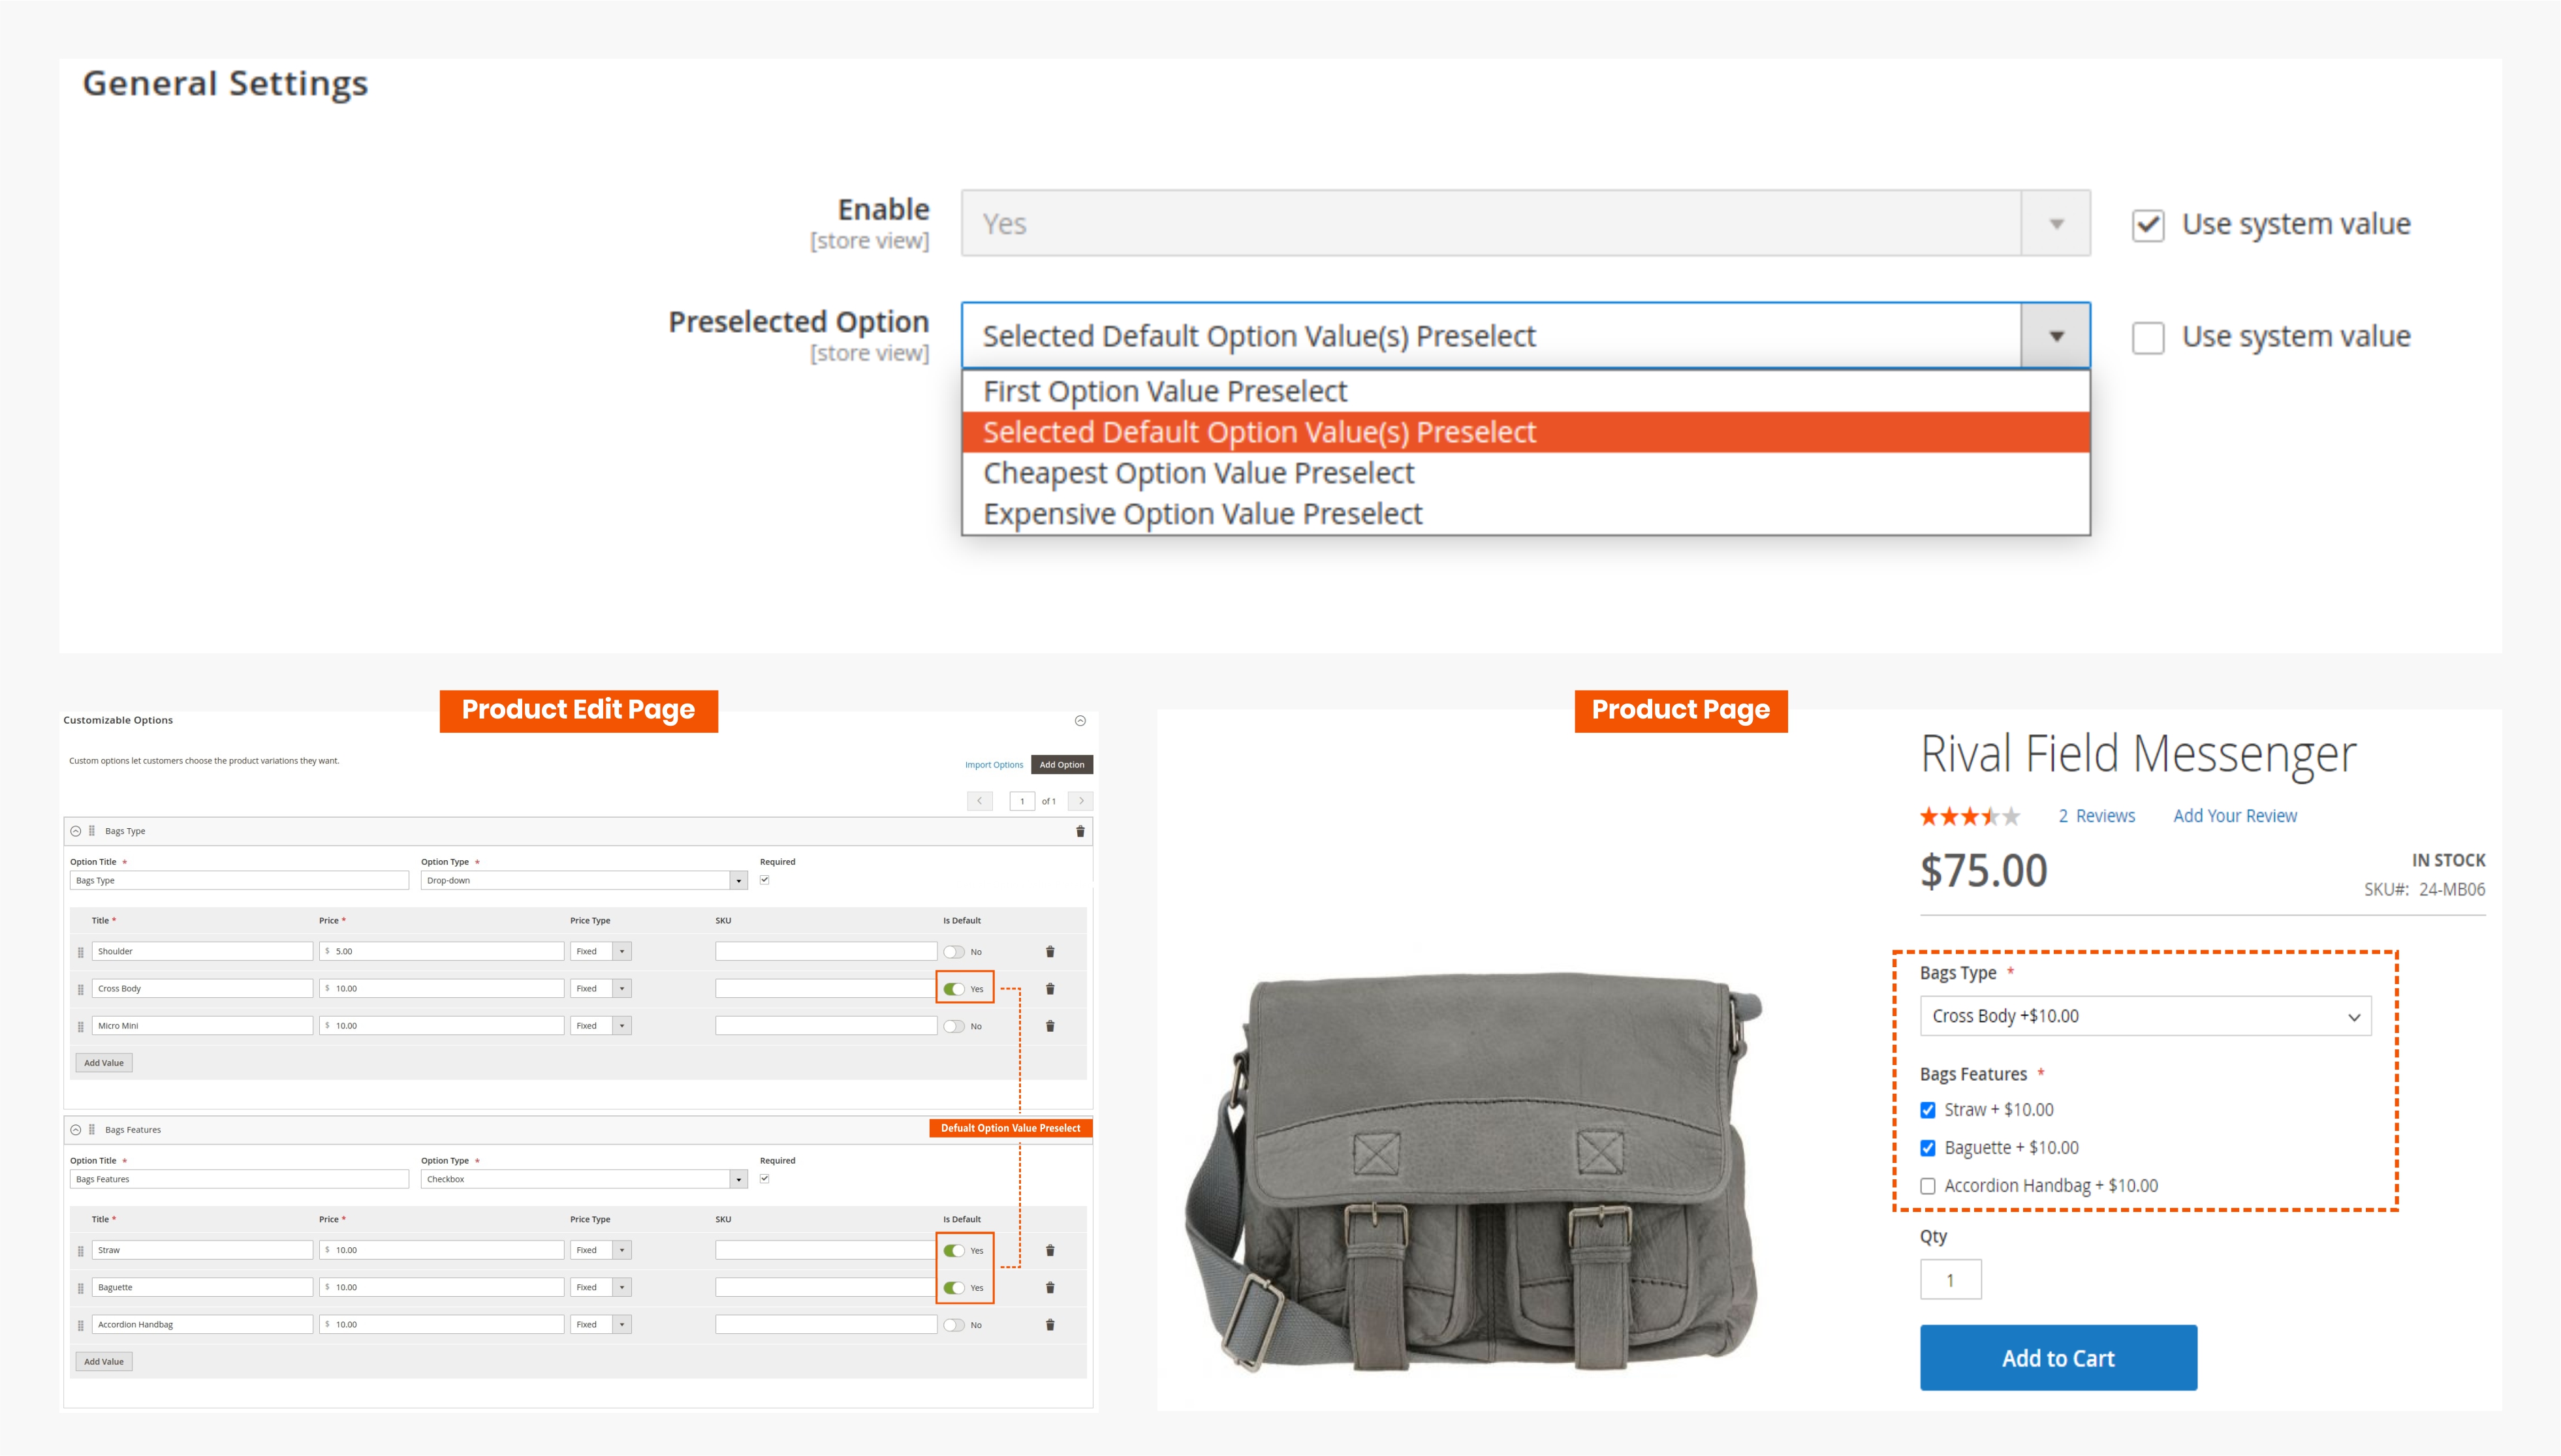The height and width of the screenshot is (1456, 2561).
Task: Delete the Accordion Handbag value row
Action: 1050,1325
